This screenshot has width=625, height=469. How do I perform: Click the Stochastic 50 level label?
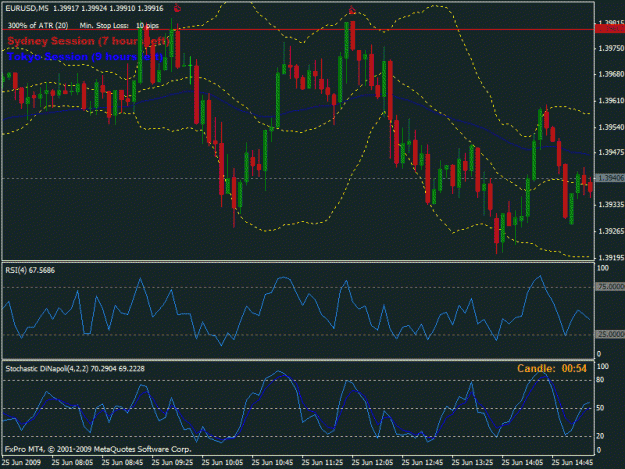coord(600,408)
